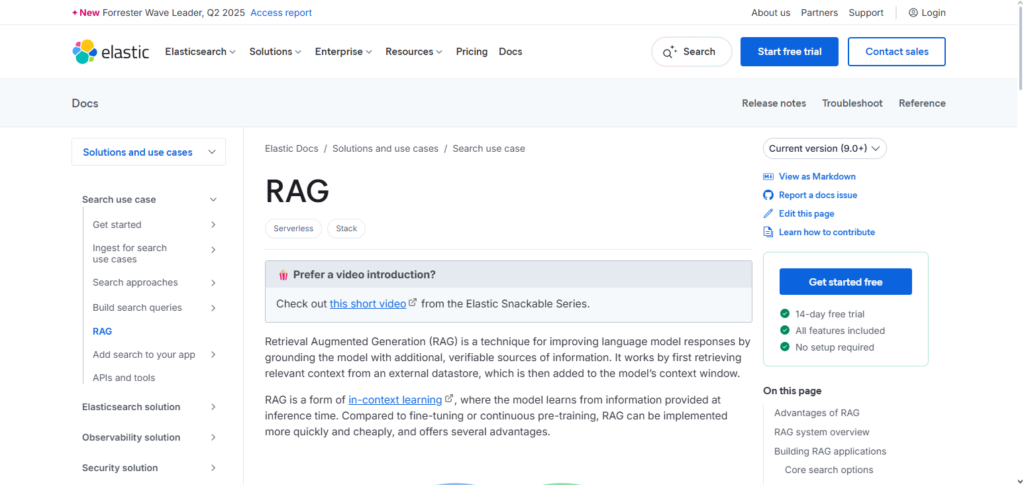
Task: Click the Start free trial button
Action: click(790, 52)
